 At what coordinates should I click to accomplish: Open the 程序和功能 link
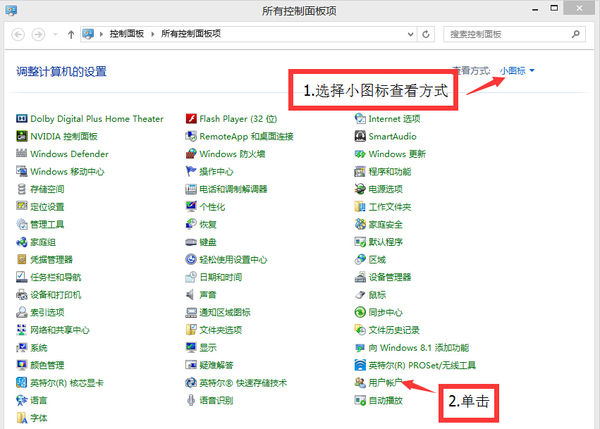click(x=390, y=171)
